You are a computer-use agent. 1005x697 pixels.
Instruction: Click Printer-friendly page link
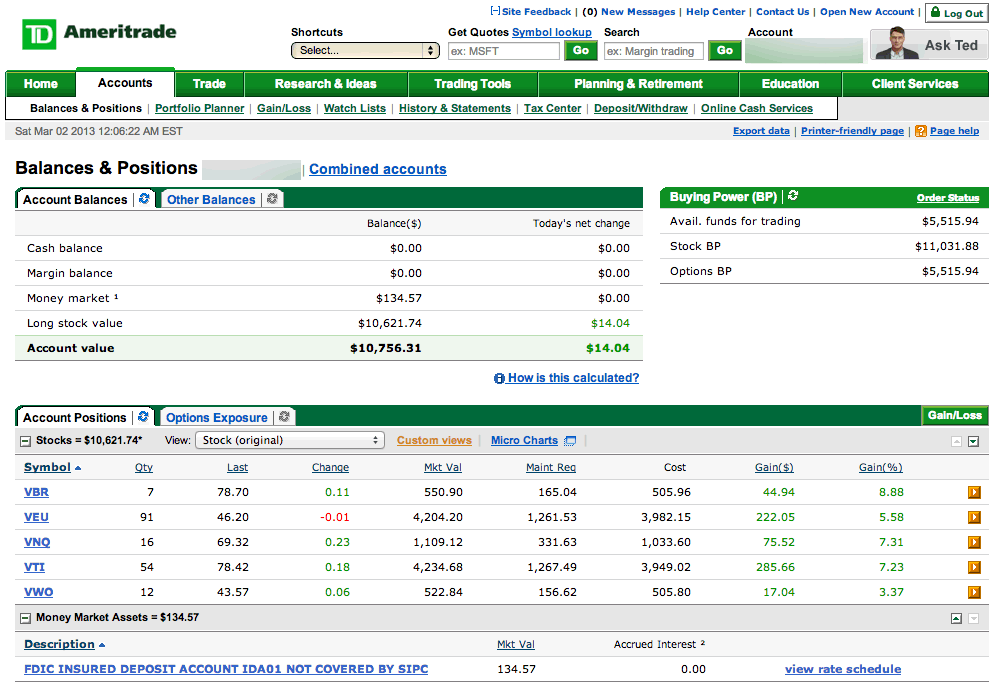(x=852, y=131)
